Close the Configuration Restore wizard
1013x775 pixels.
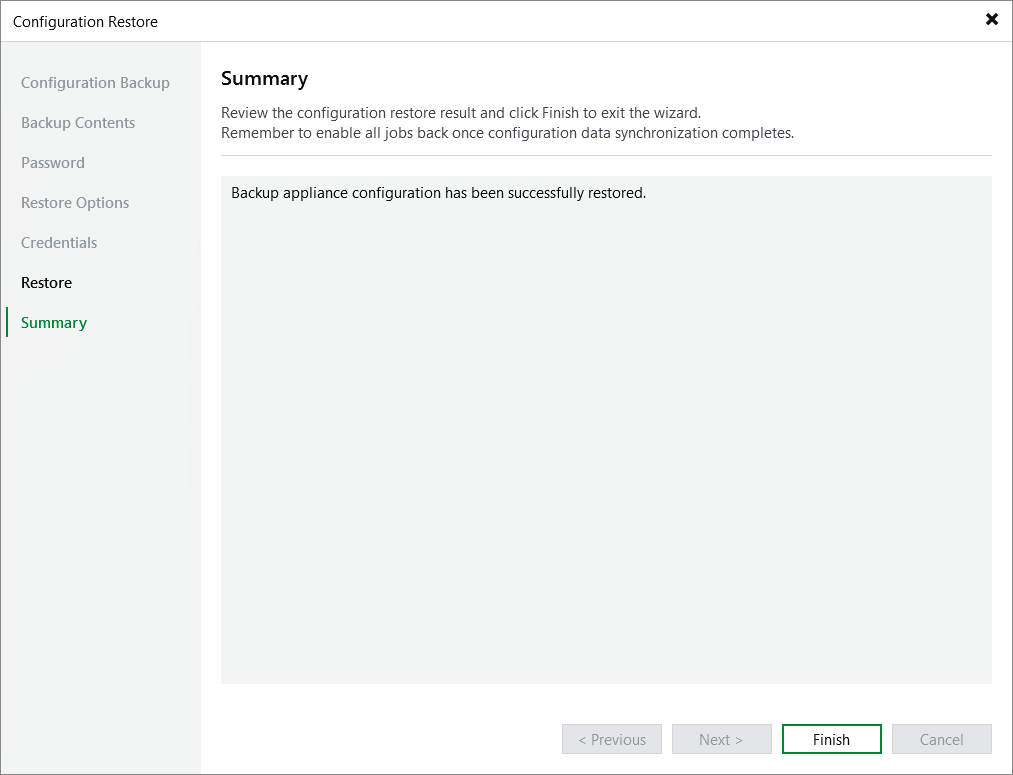(x=991, y=19)
